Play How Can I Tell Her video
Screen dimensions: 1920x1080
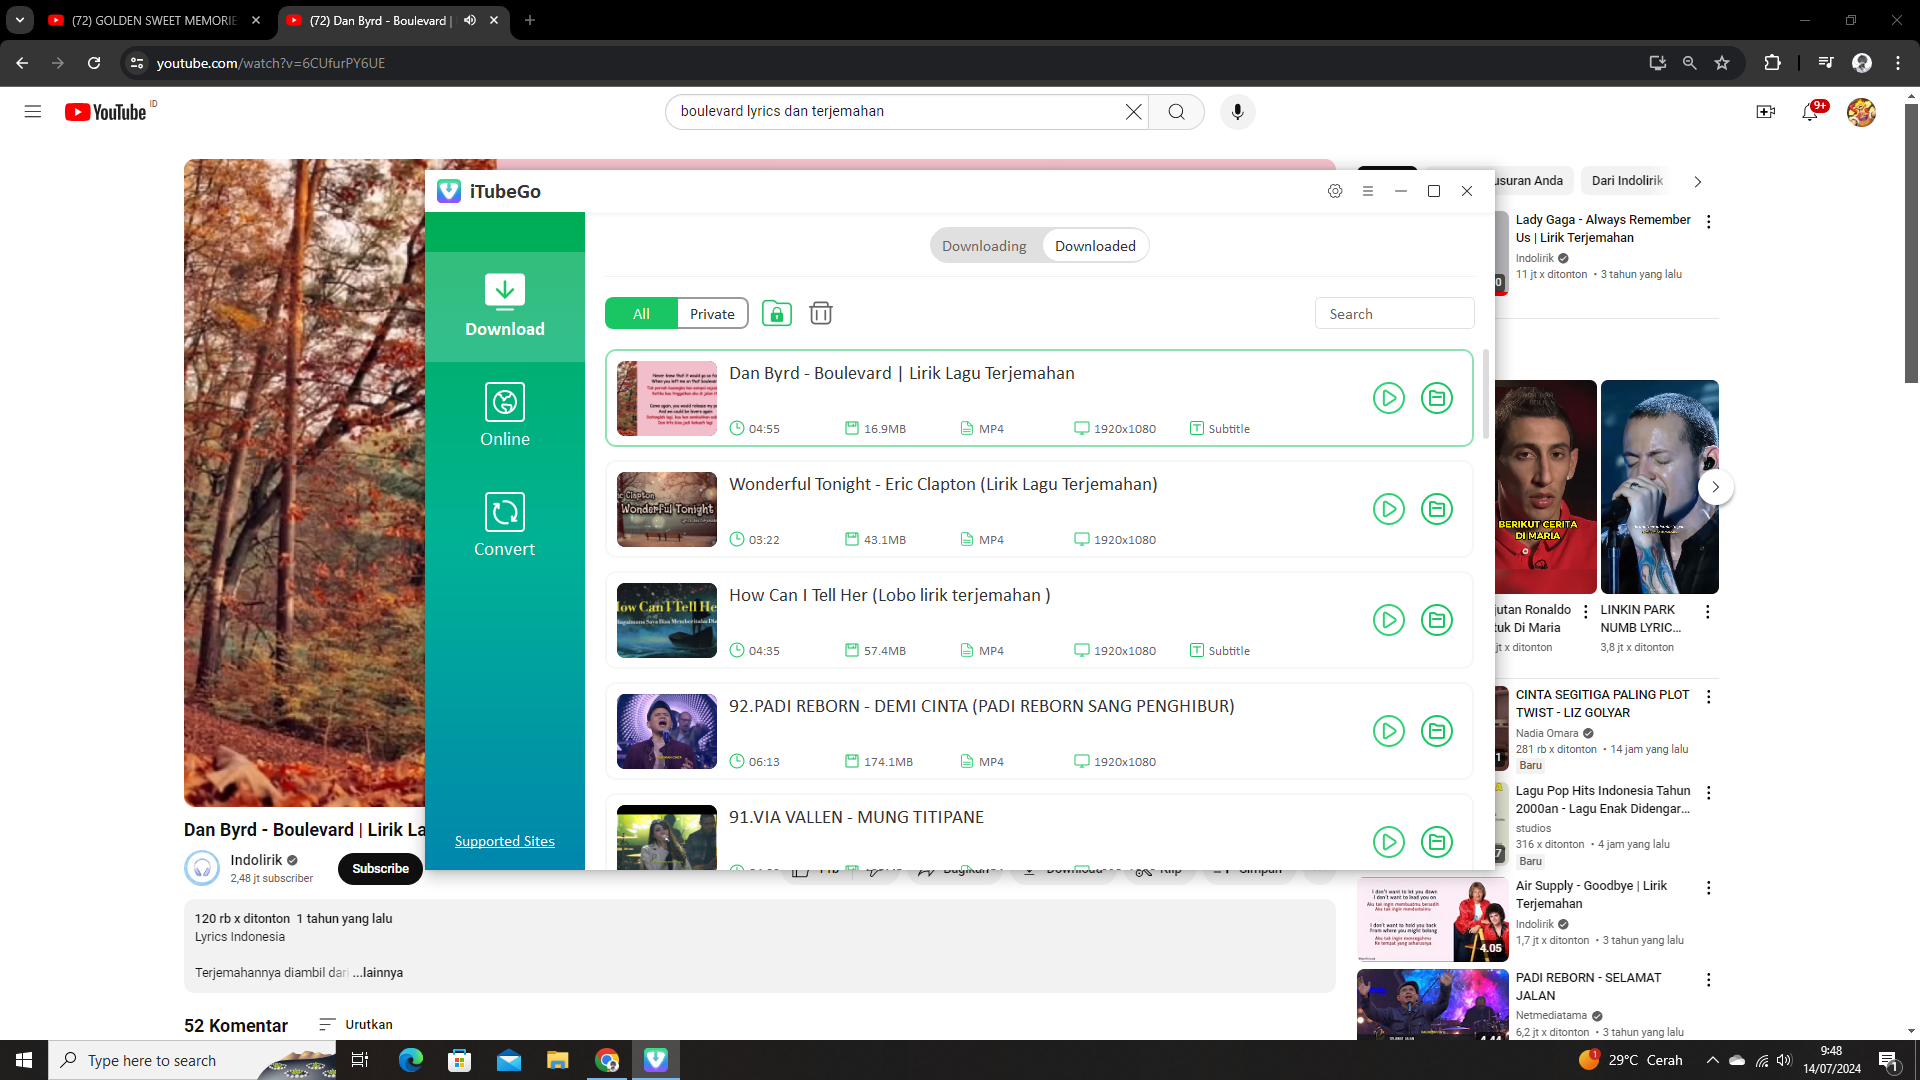coord(1389,620)
